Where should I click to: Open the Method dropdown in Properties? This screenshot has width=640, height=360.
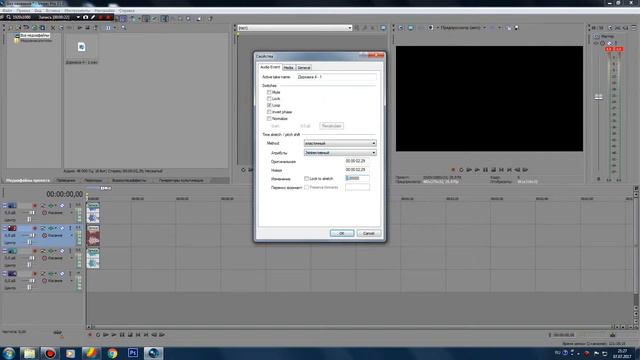[340, 143]
